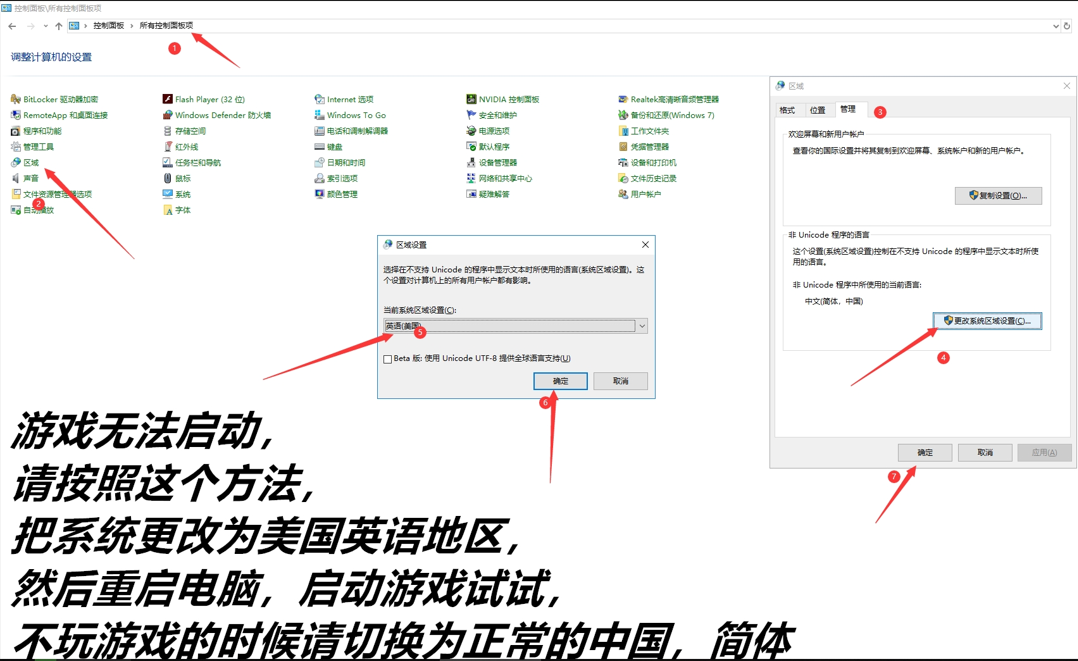
Task: Click 取消 in the 区域 dialog
Action: click(985, 453)
